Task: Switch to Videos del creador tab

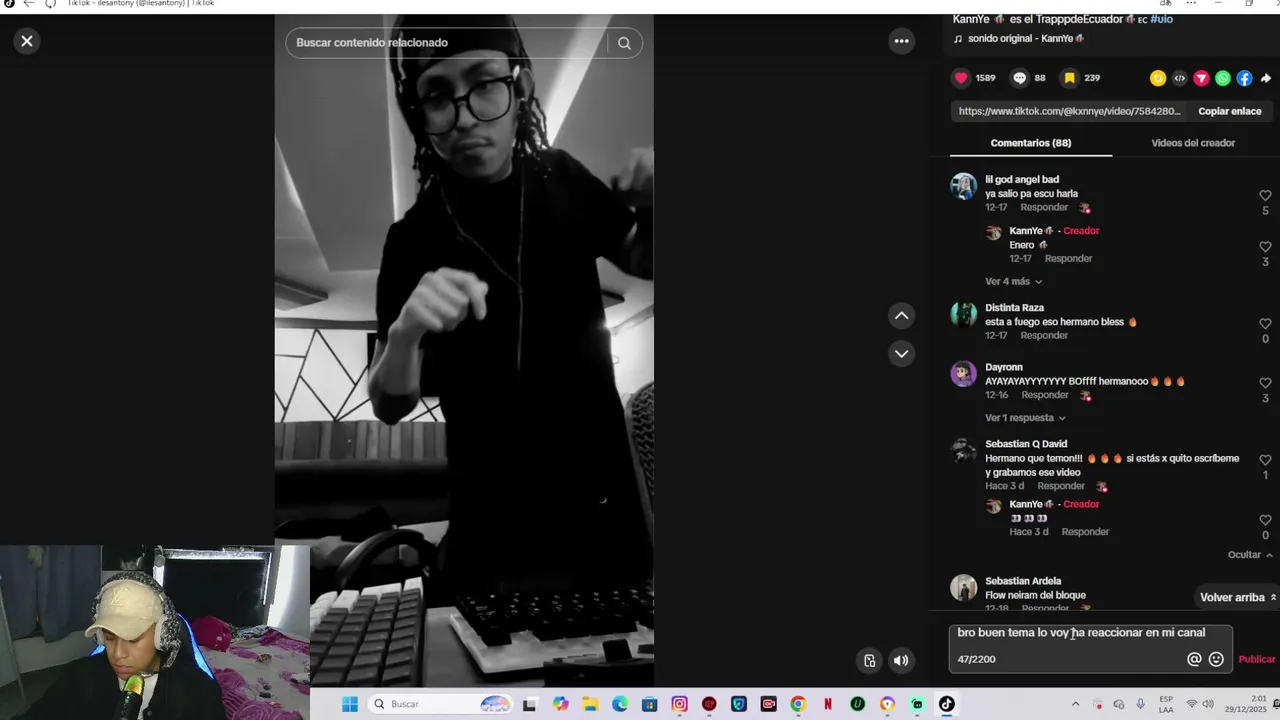Action: coord(1193,143)
